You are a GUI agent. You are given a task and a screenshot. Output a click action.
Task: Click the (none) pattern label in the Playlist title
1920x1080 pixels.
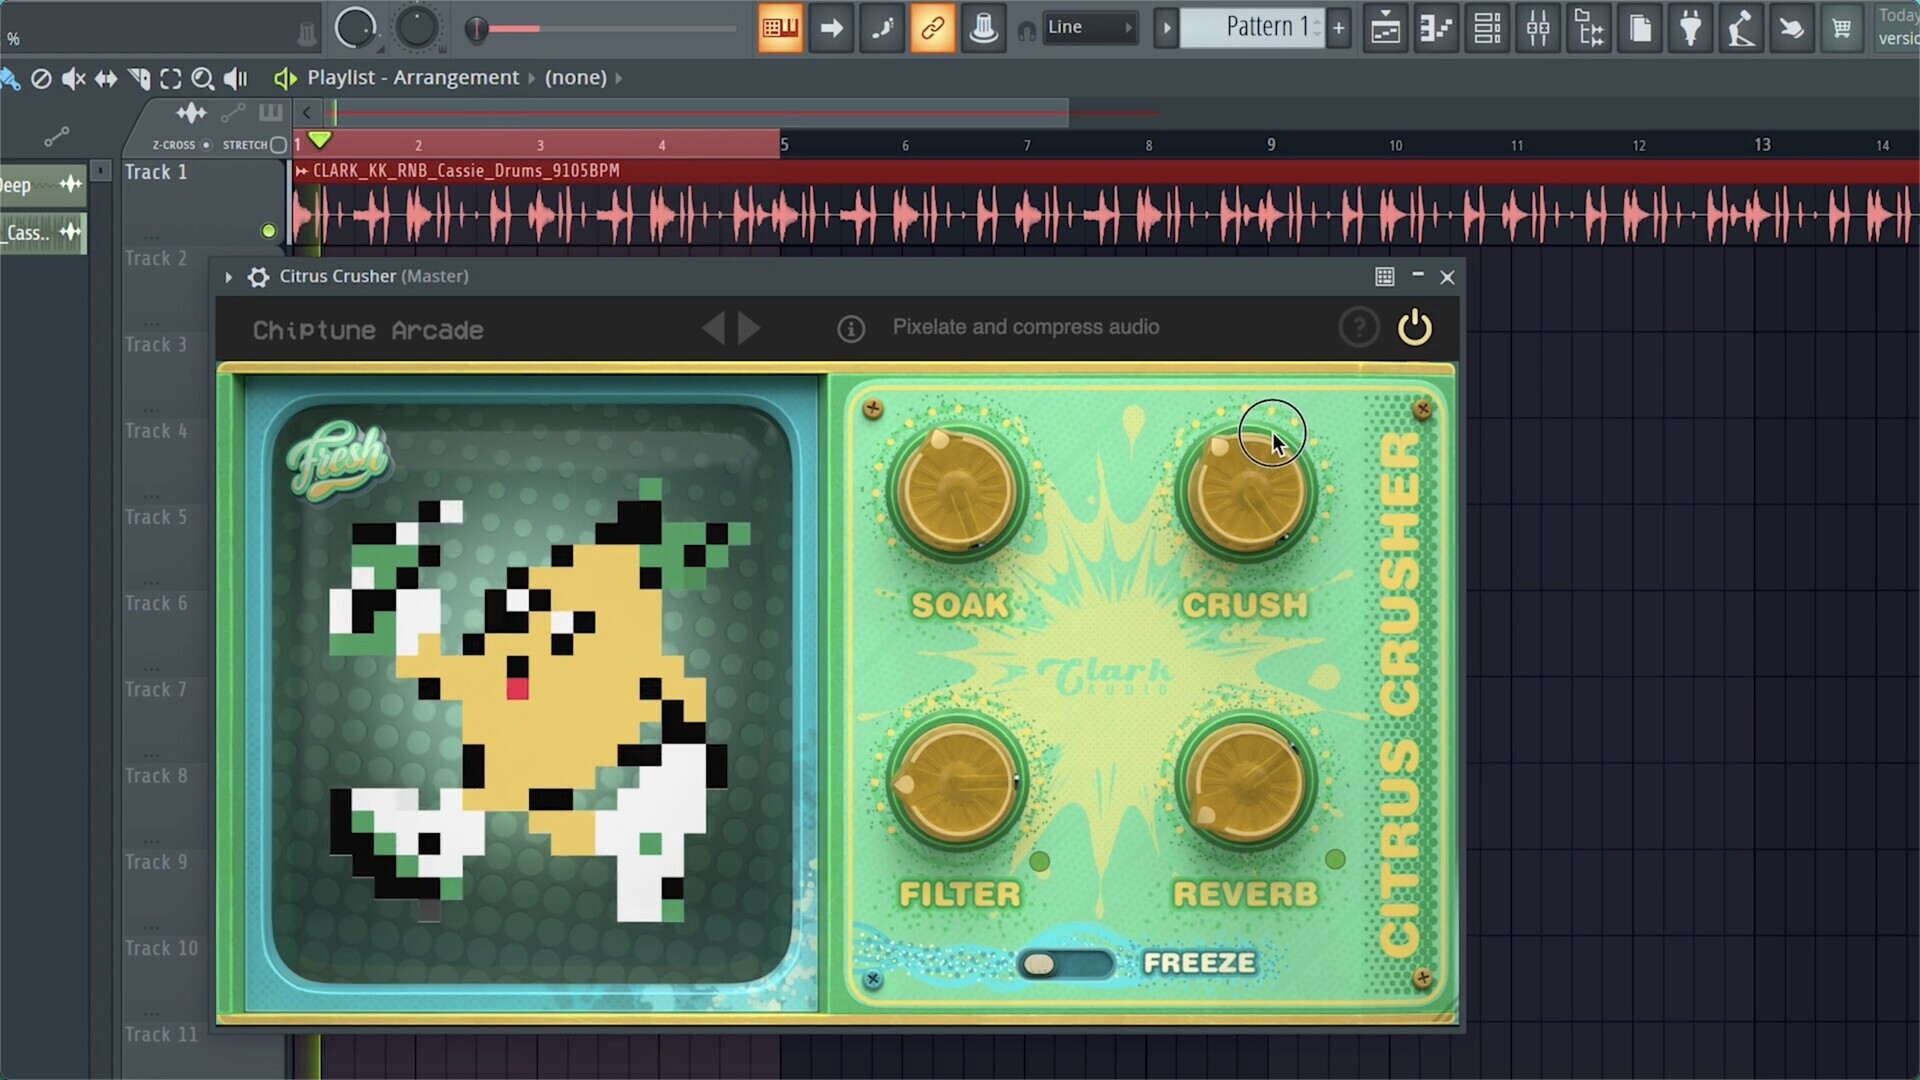pyautogui.click(x=575, y=78)
